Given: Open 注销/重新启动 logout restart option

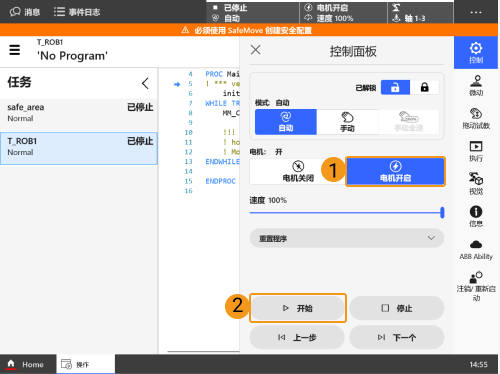Looking at the screenshot, I should click(x=476, y=286).
